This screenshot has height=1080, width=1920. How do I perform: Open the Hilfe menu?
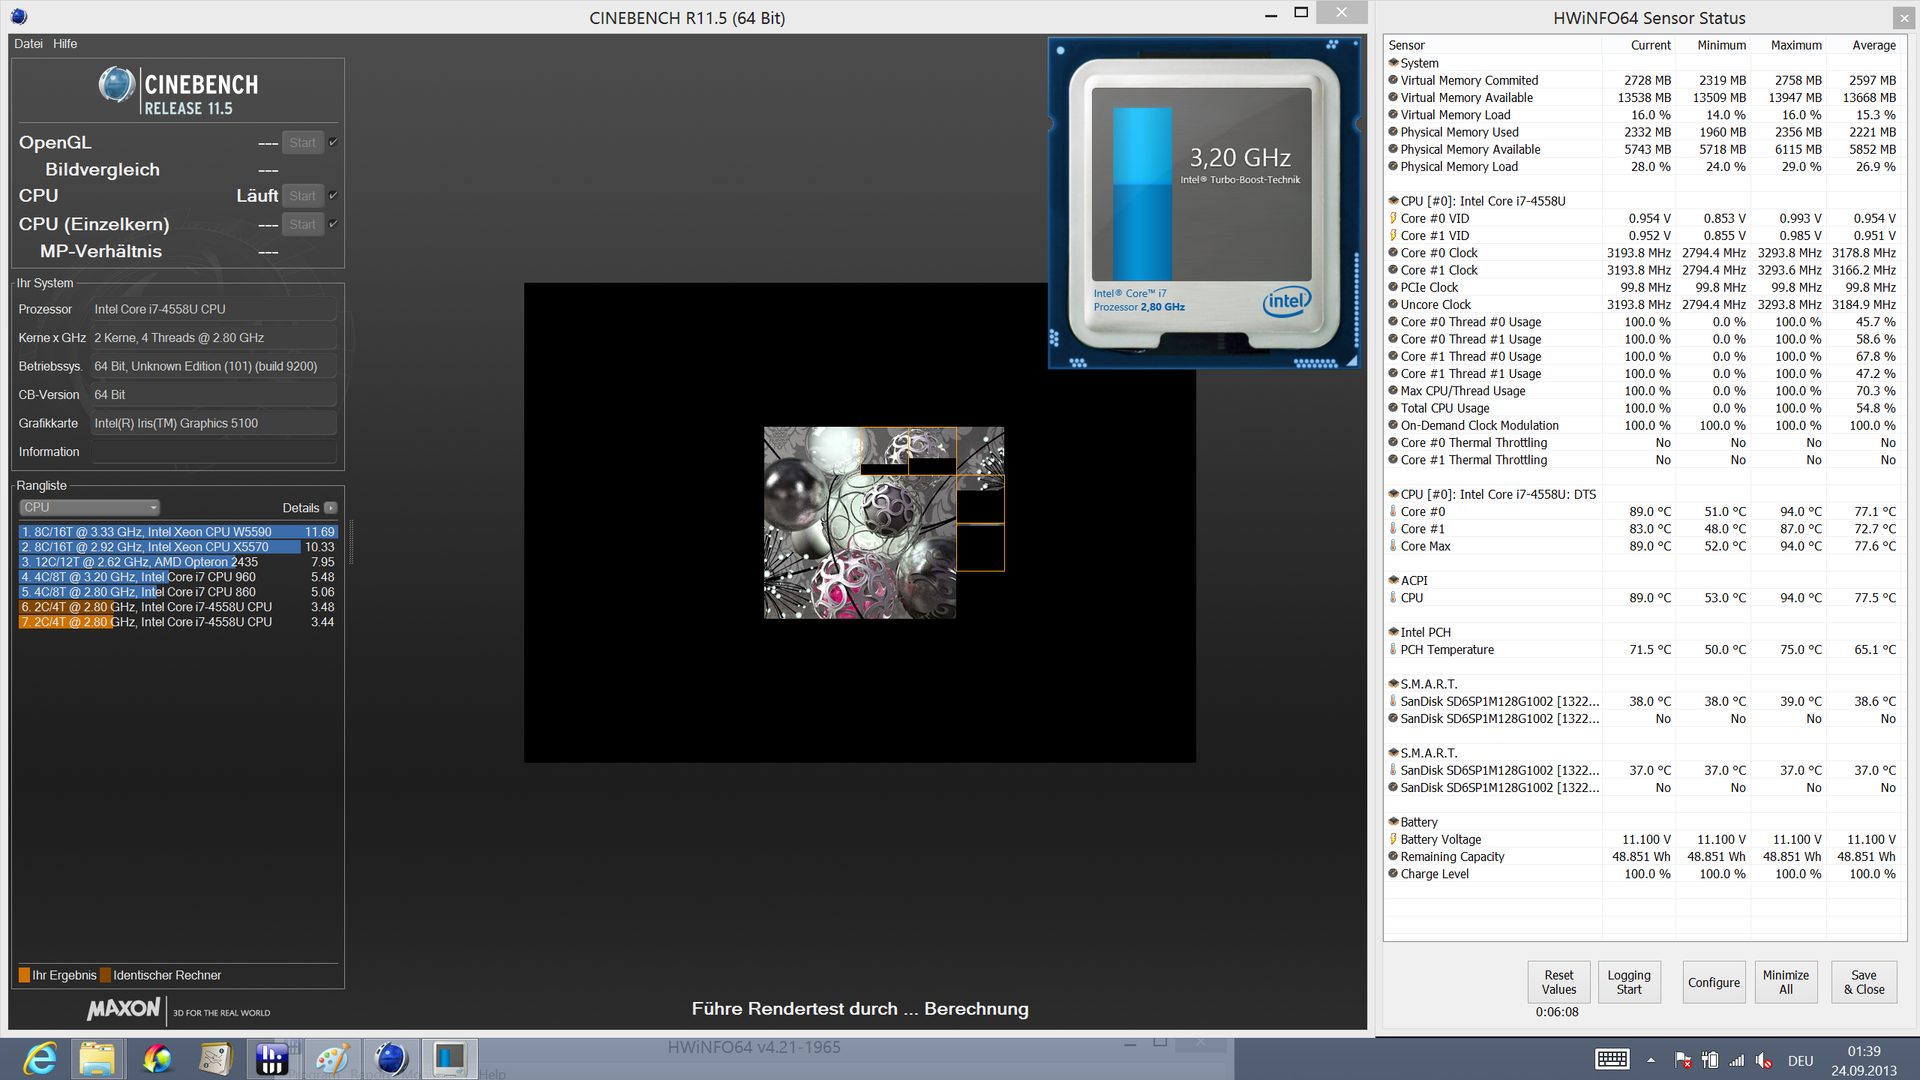pyautogui.click(x=65, y=44)
